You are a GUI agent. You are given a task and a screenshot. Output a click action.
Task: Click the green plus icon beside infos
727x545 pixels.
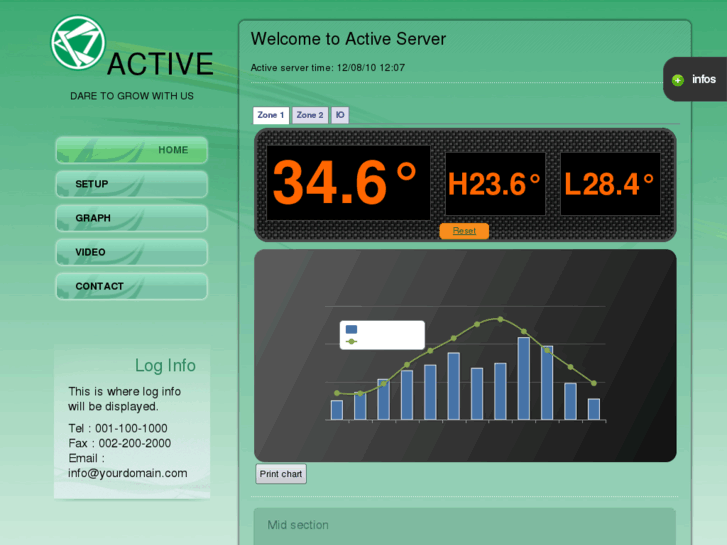click(x=678, y=80)
